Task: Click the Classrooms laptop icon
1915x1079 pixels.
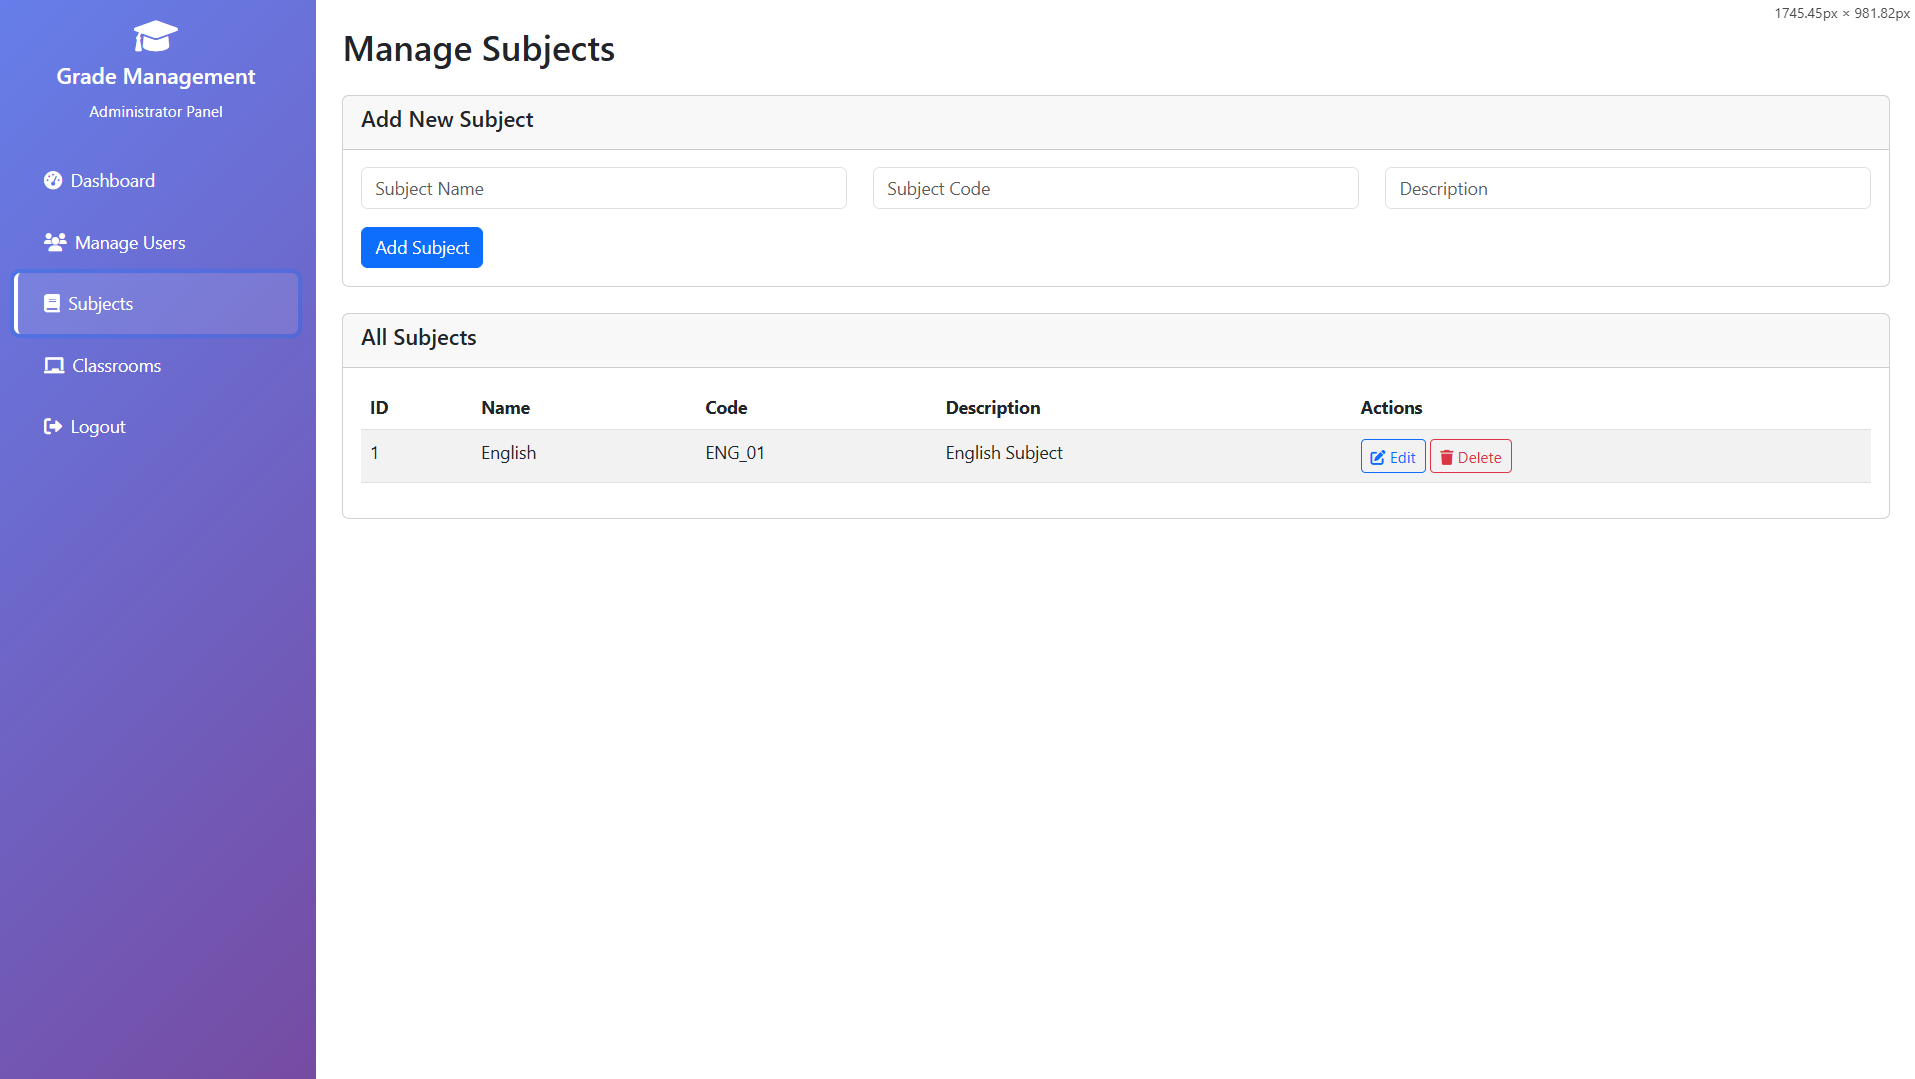Action: click(x=54, y=366)
